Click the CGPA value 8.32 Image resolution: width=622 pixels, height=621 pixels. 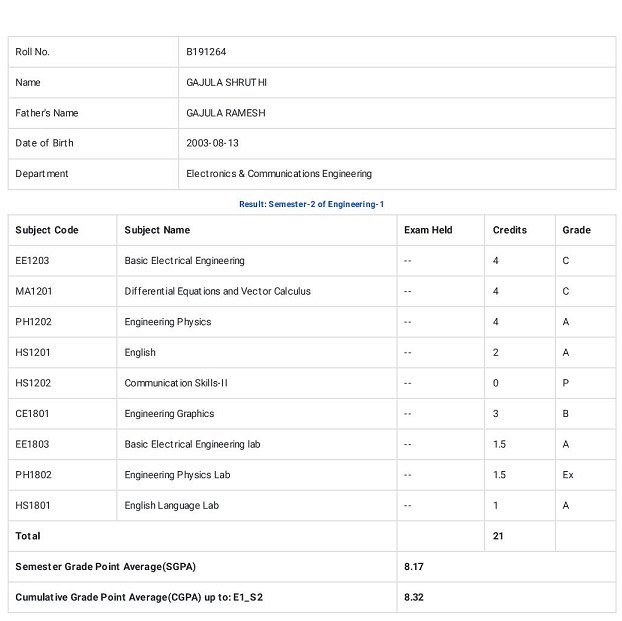tap(414, 597)
